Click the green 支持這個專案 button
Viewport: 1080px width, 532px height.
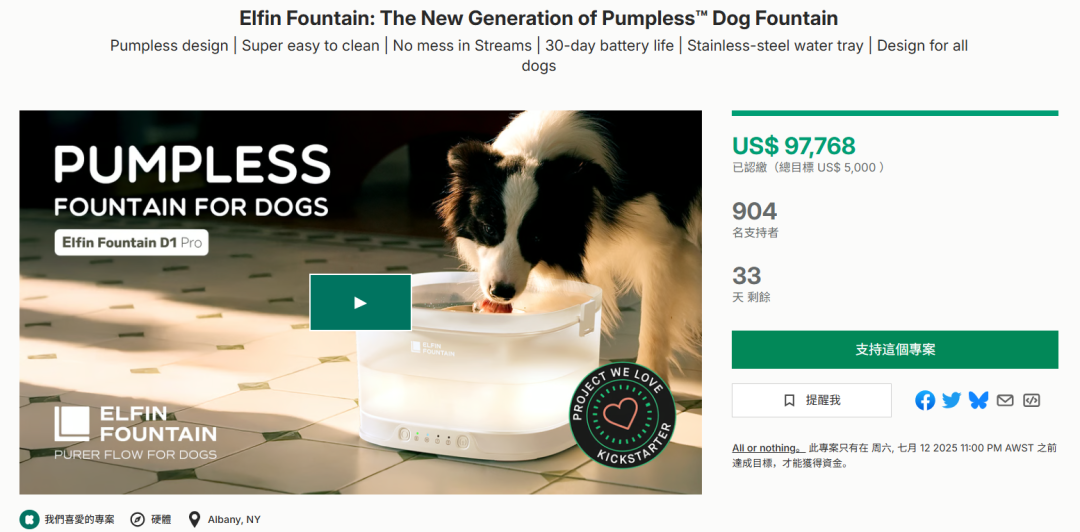coord(895,349)
